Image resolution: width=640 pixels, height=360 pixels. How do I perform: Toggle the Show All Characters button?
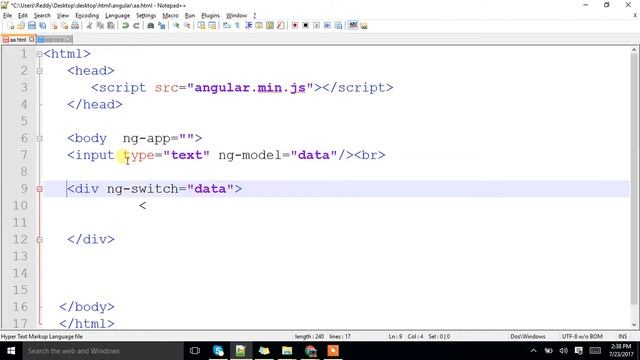[x=238, y=26]
